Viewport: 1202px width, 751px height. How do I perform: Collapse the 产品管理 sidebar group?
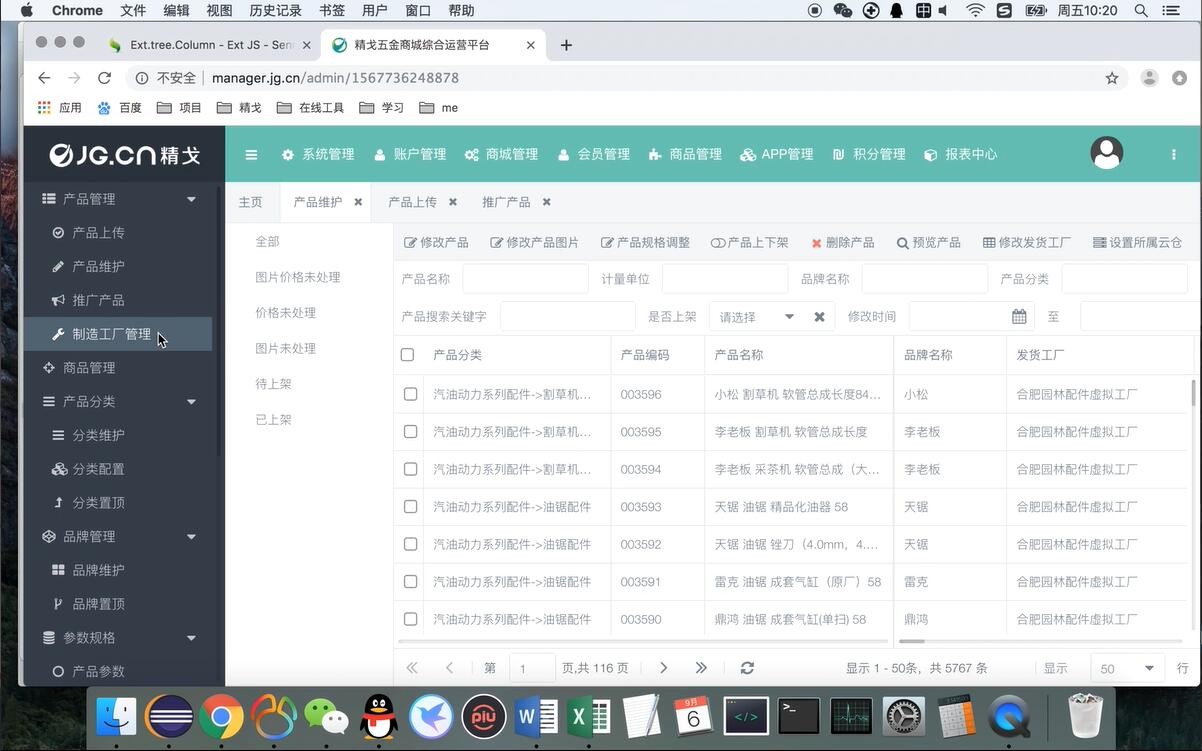click(191, 199)
